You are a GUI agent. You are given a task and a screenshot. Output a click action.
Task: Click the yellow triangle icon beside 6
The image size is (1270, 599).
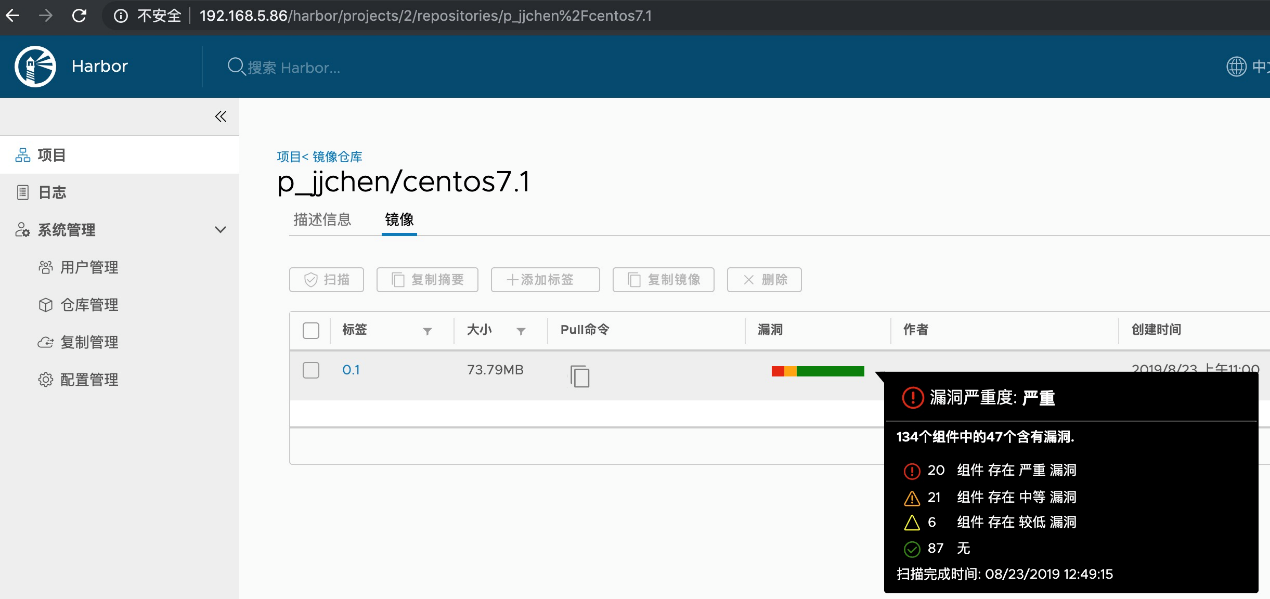(911, 522)
